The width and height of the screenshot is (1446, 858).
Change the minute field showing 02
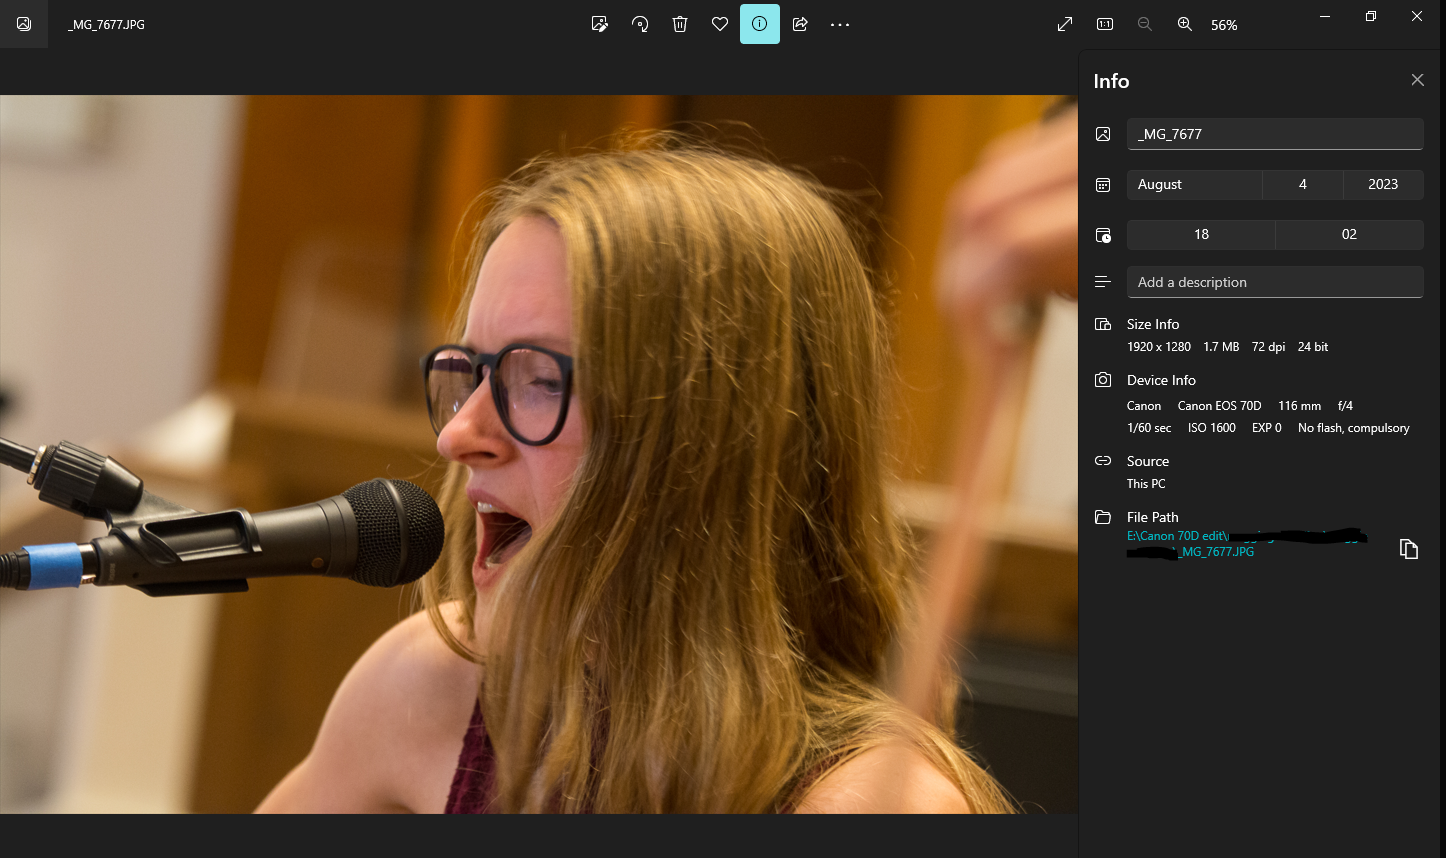click(x=1349, y=234)
